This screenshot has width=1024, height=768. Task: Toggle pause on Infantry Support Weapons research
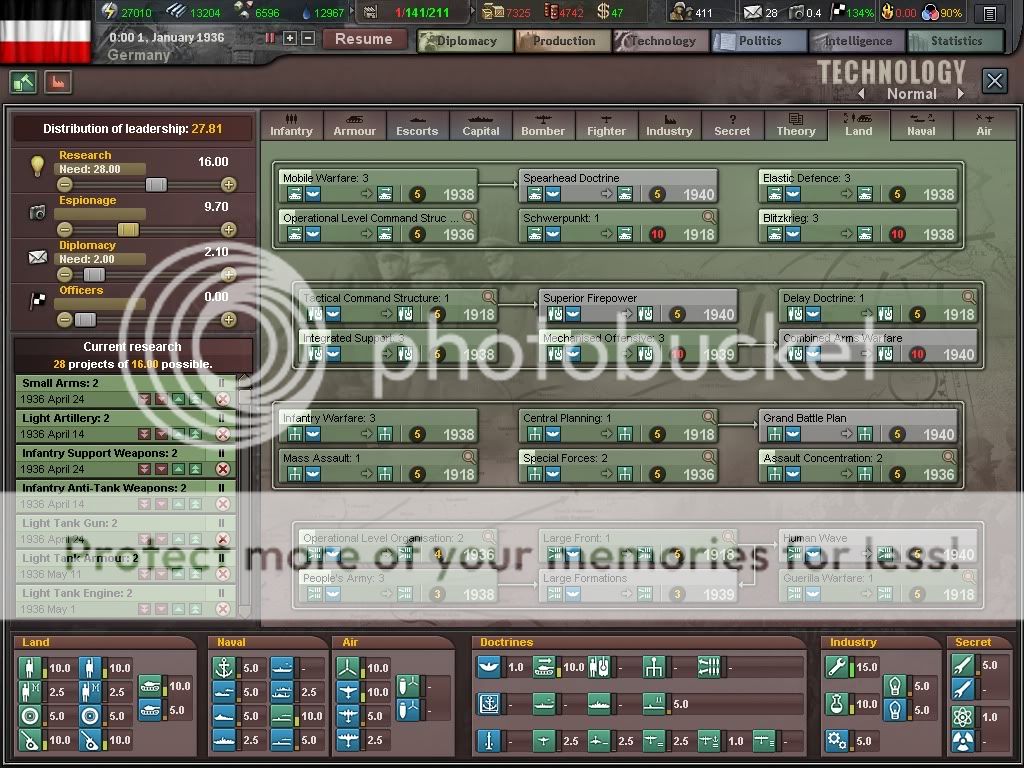pyautogui.click(x=221, y=453)
